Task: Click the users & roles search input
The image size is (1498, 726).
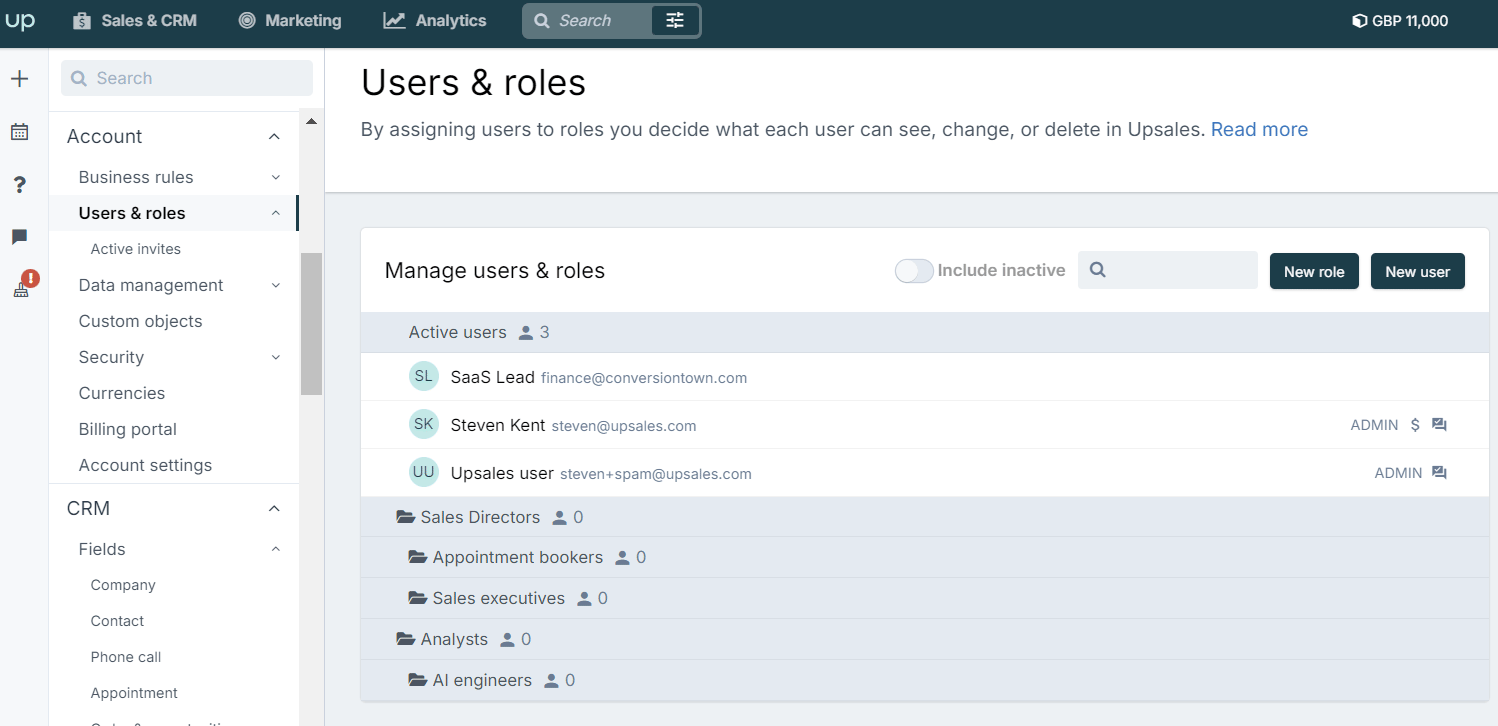Action: 1168,270
